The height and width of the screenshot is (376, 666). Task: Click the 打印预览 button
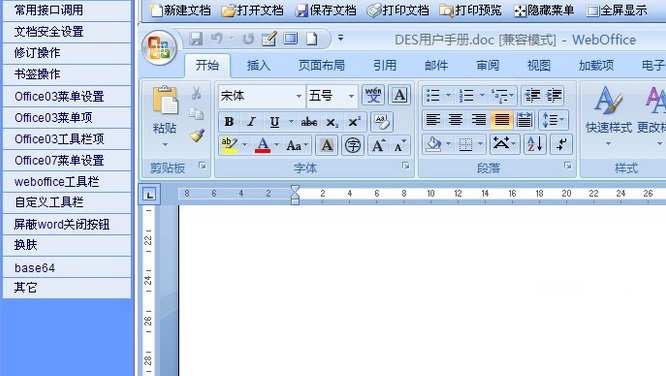tap(471, 10)
